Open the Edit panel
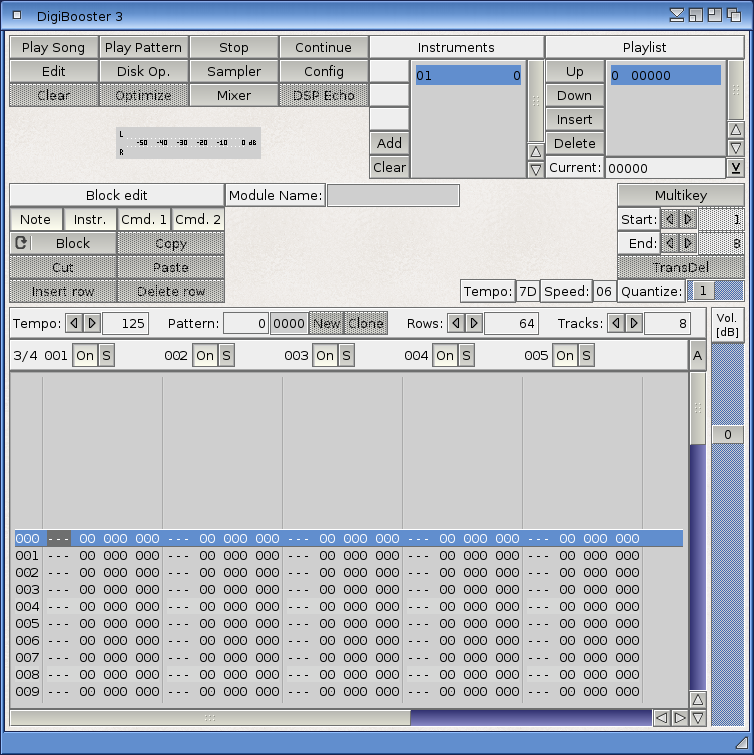The image size is (754, 755). point(53,71)
